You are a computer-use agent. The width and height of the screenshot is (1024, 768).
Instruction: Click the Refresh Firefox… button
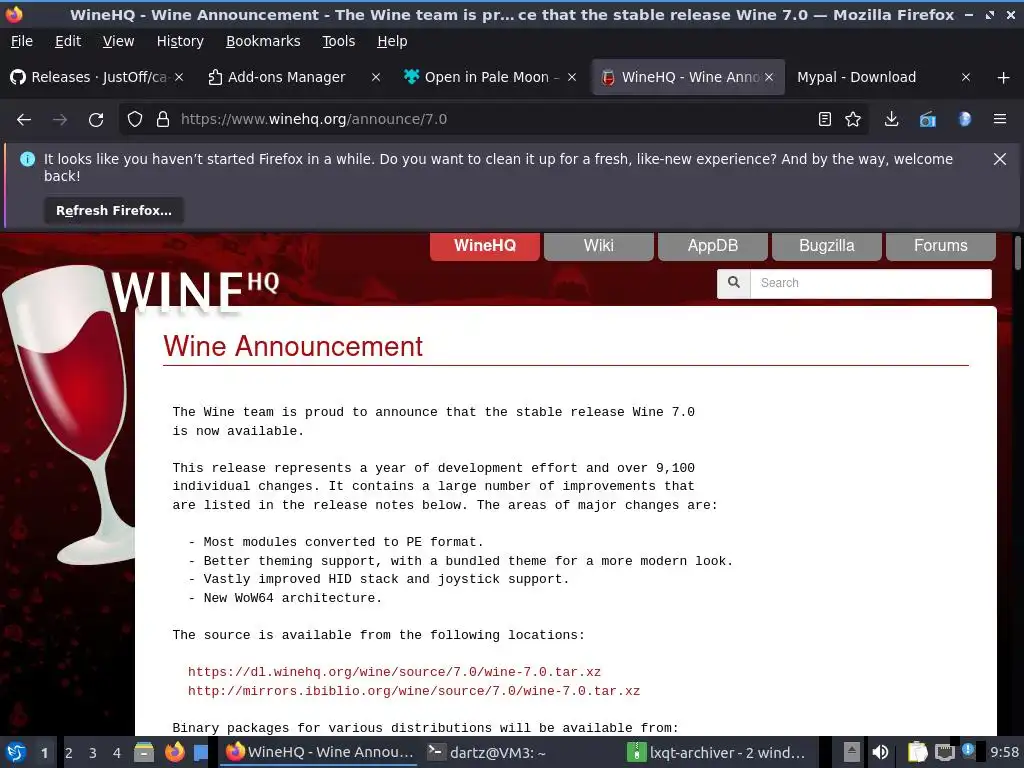[x=114, y=211]
